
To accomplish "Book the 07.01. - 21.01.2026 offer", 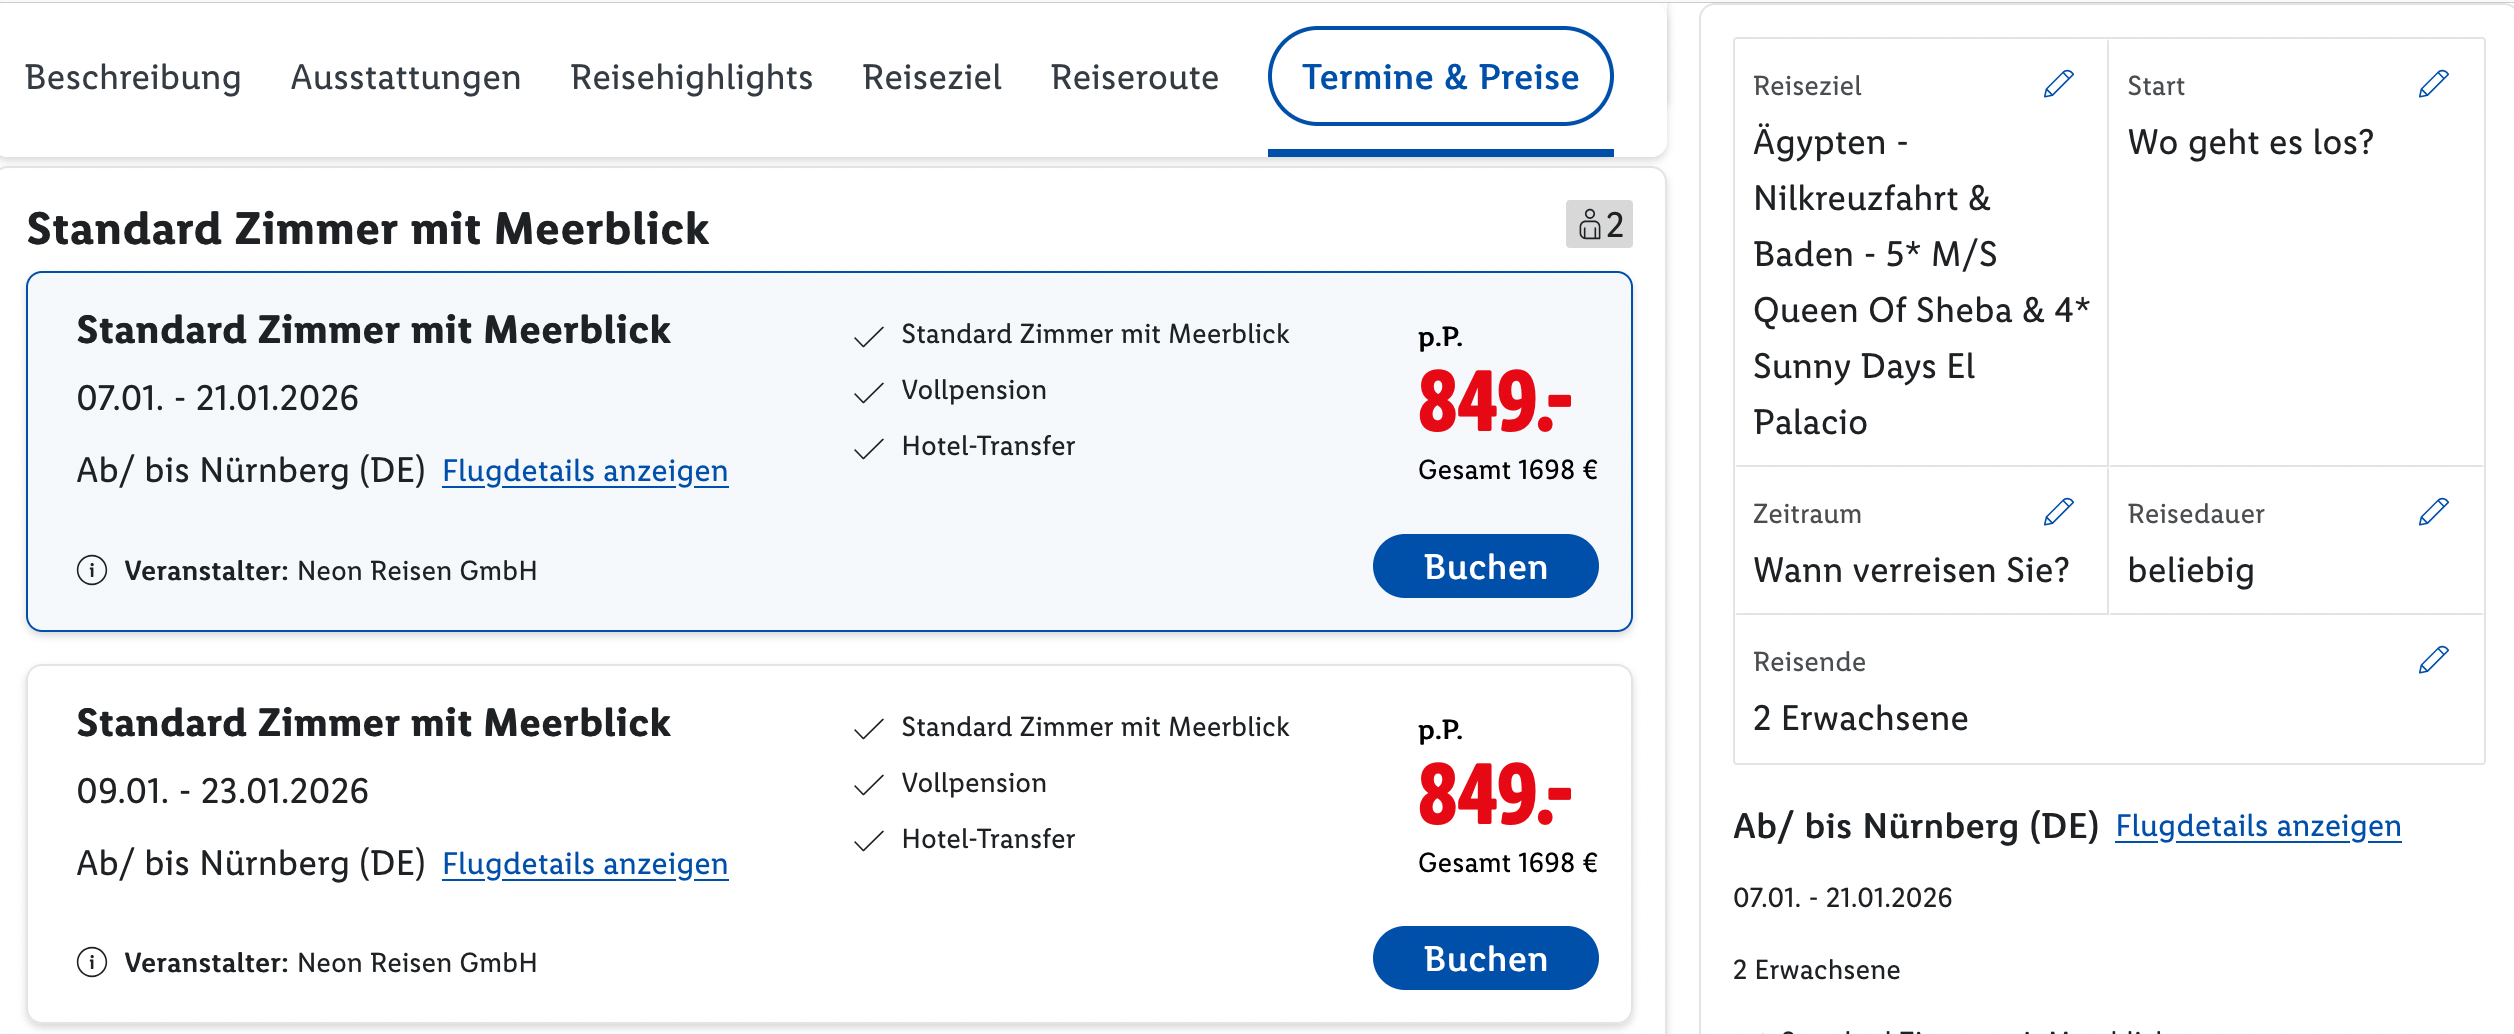I will point(1484,566).
